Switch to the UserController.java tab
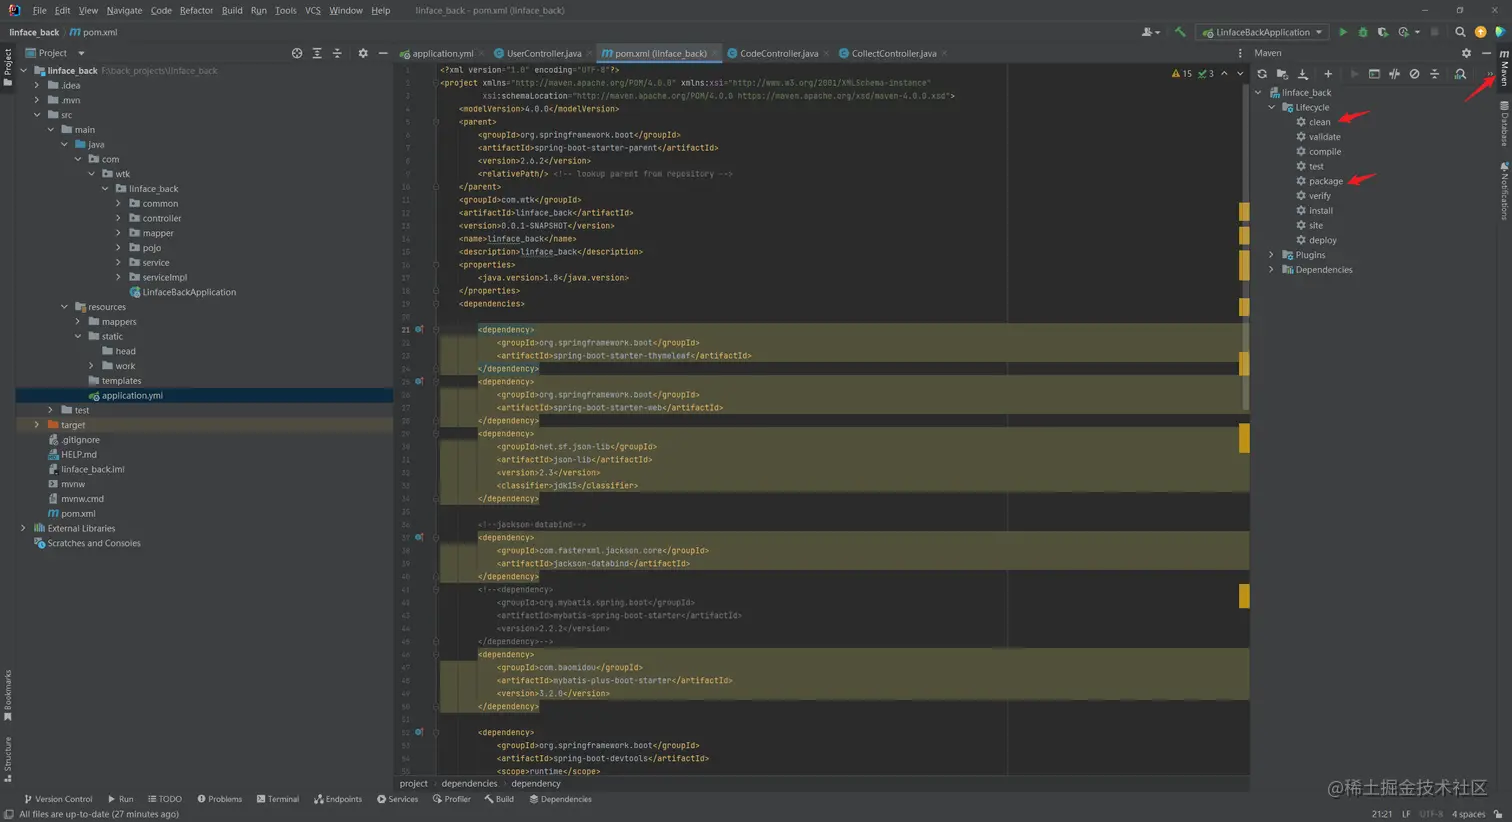The height and width of the screenshot is (822, 1512). click(543, 53)
